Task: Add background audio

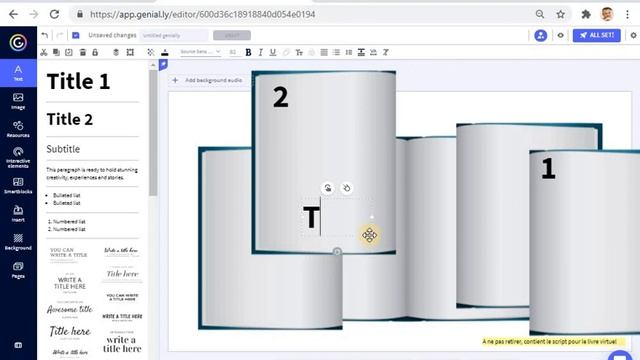Action: [208, 80]
